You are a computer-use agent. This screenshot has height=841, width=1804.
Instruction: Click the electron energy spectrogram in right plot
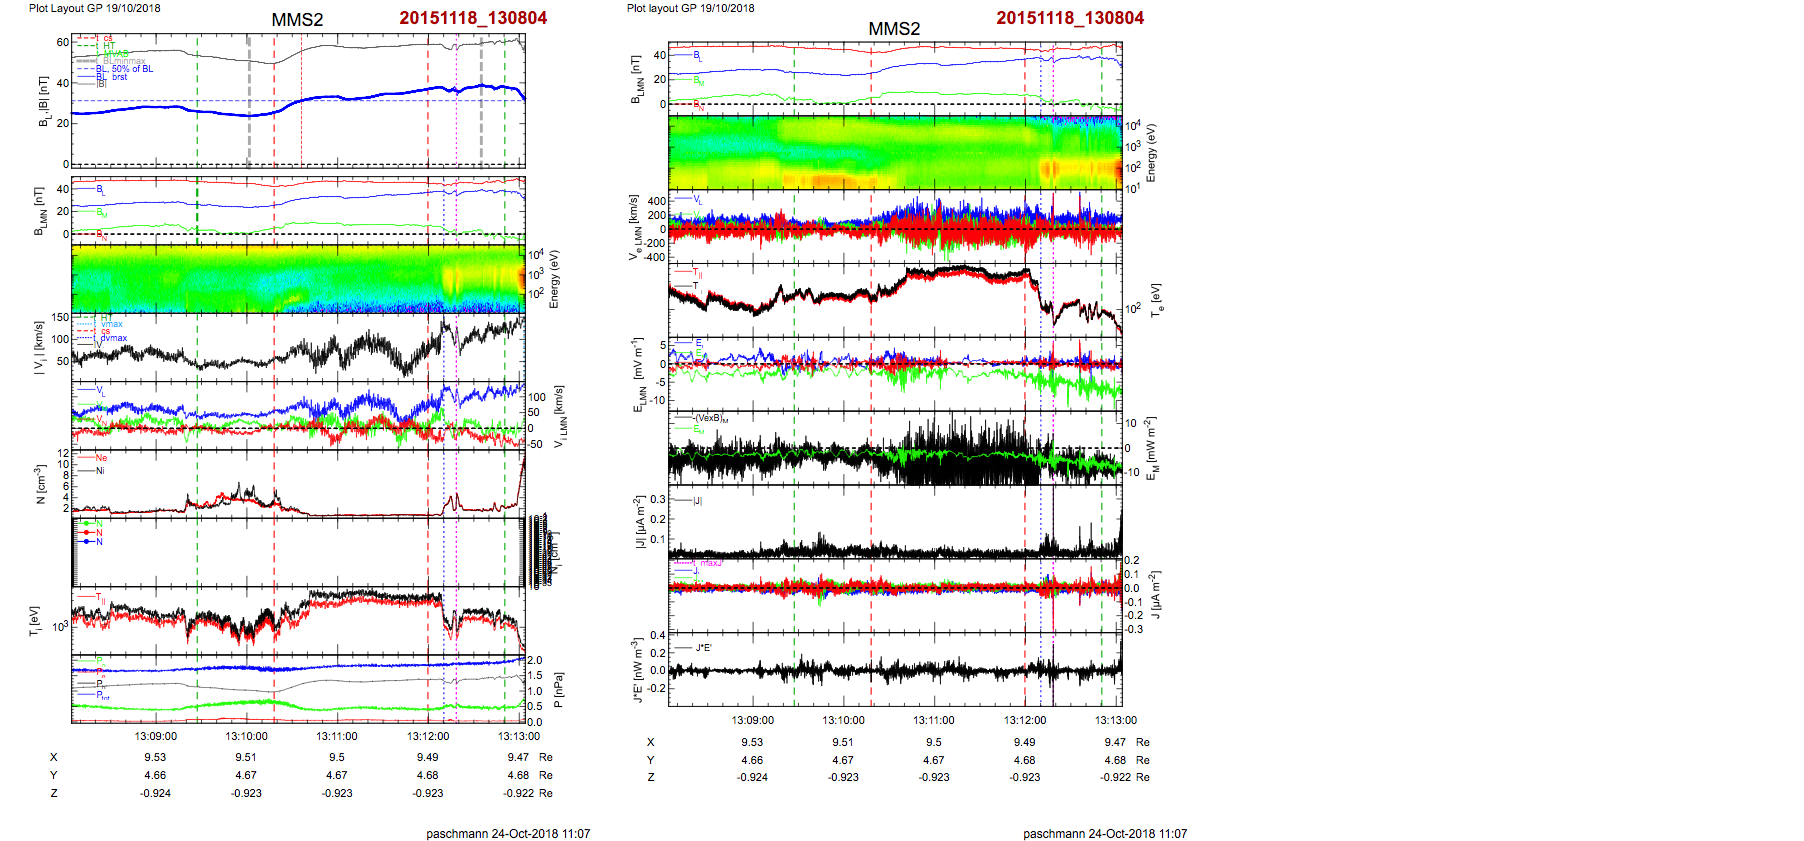[895, 152]
